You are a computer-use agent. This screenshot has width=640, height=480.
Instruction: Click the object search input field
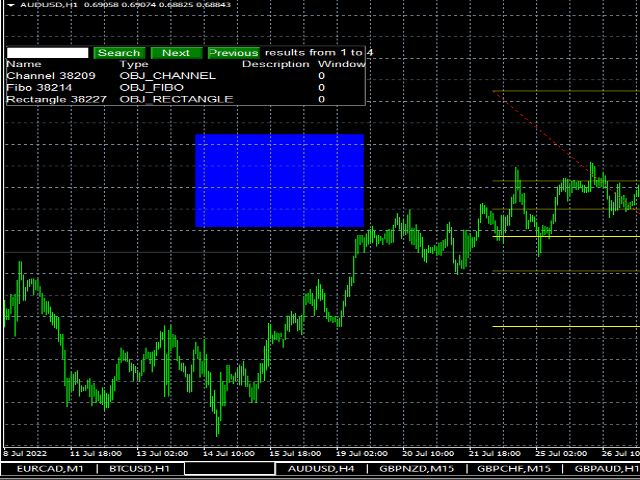(x=47, y=53)
